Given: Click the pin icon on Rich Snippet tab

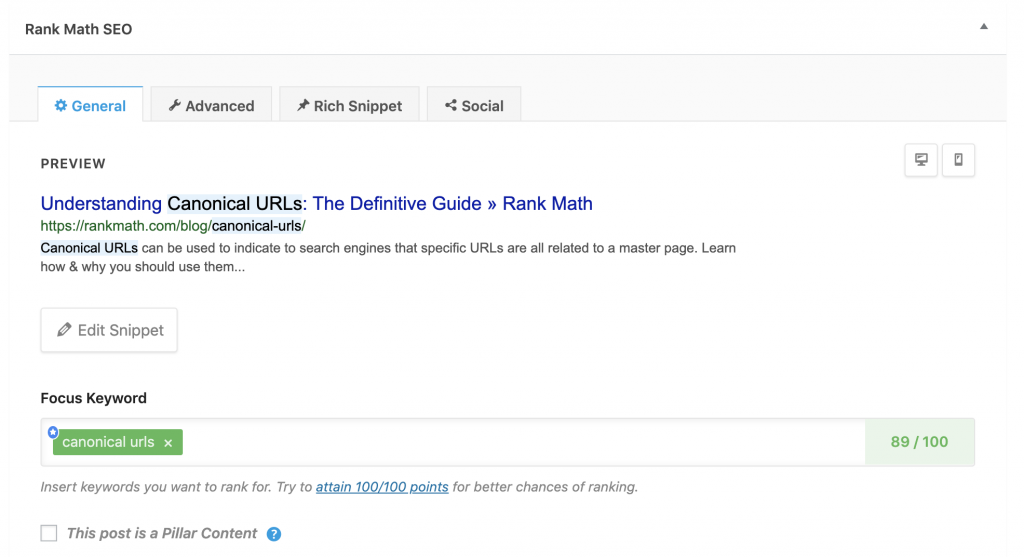Looking at the screenshot, I should pyautogui.click(x=302, y=105).
